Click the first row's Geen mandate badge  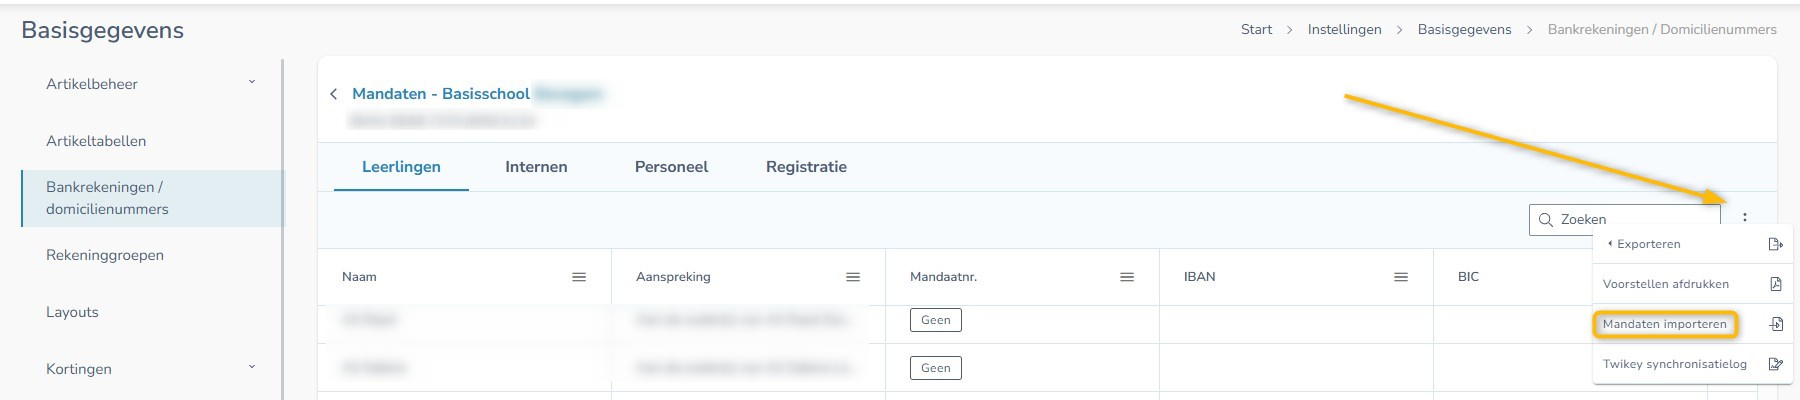click(936, 320)
